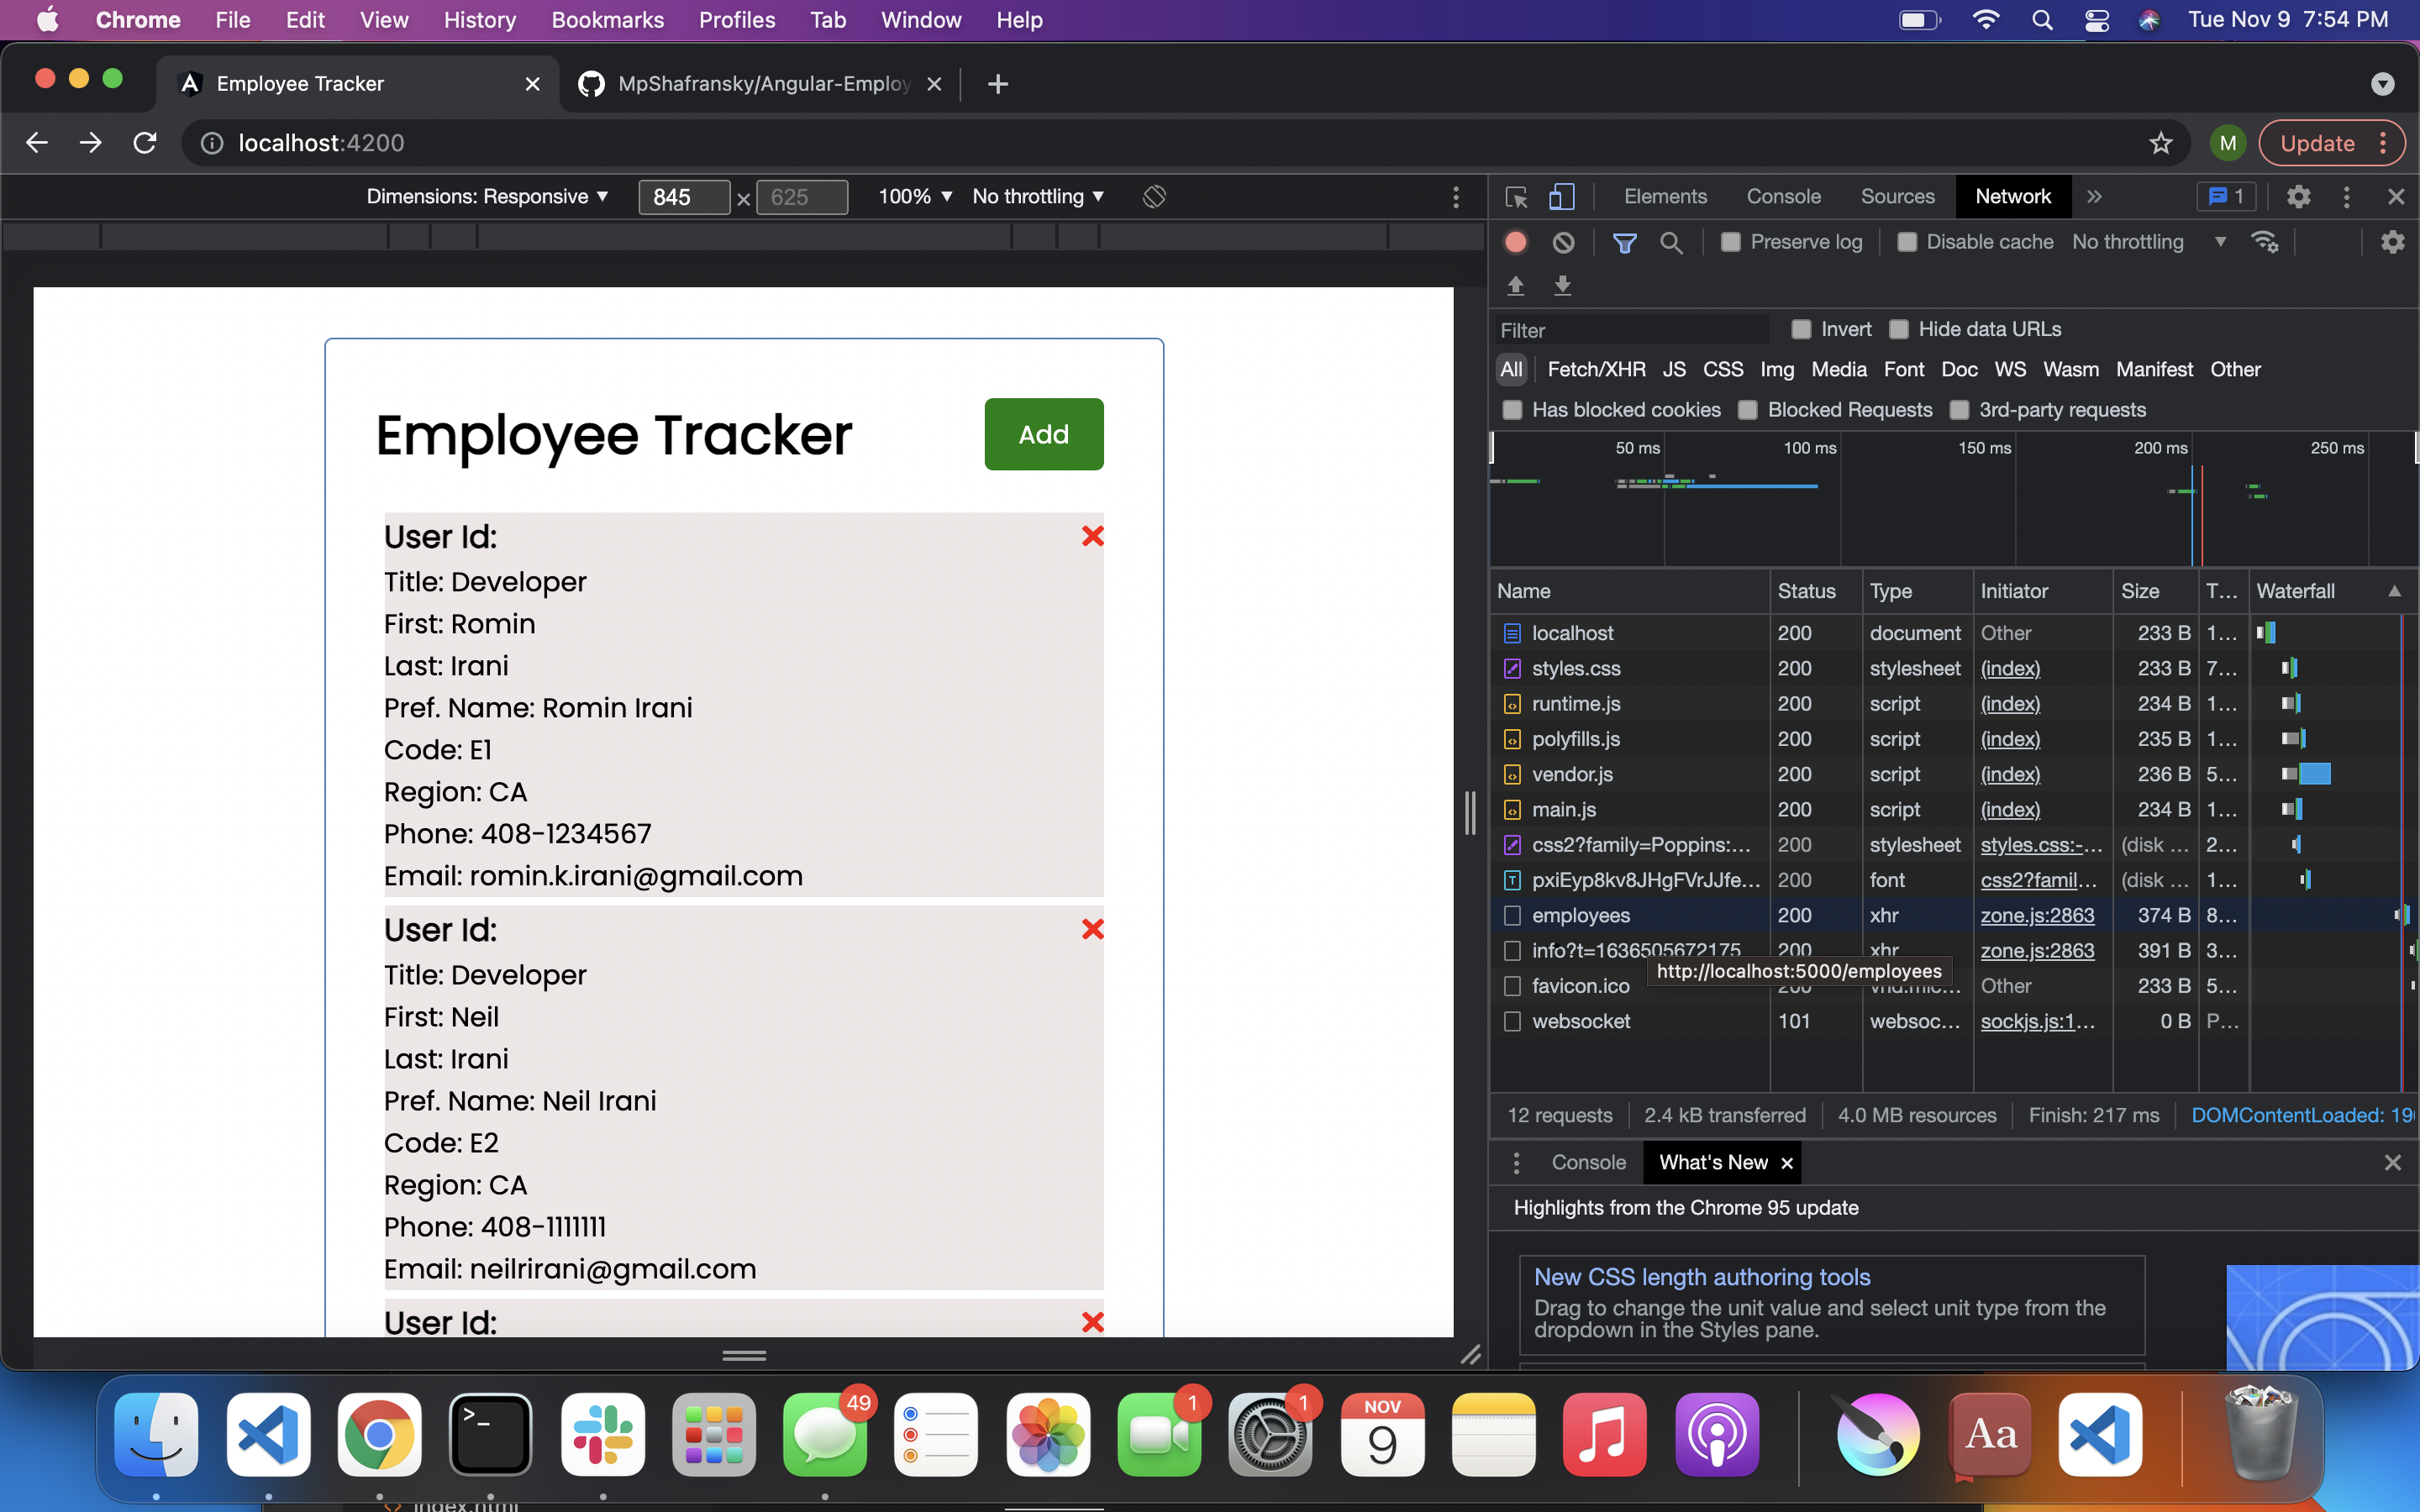2420x1512 pixels.
Task: Click the network requests Filter input field
Action: tap(1630, 329)
